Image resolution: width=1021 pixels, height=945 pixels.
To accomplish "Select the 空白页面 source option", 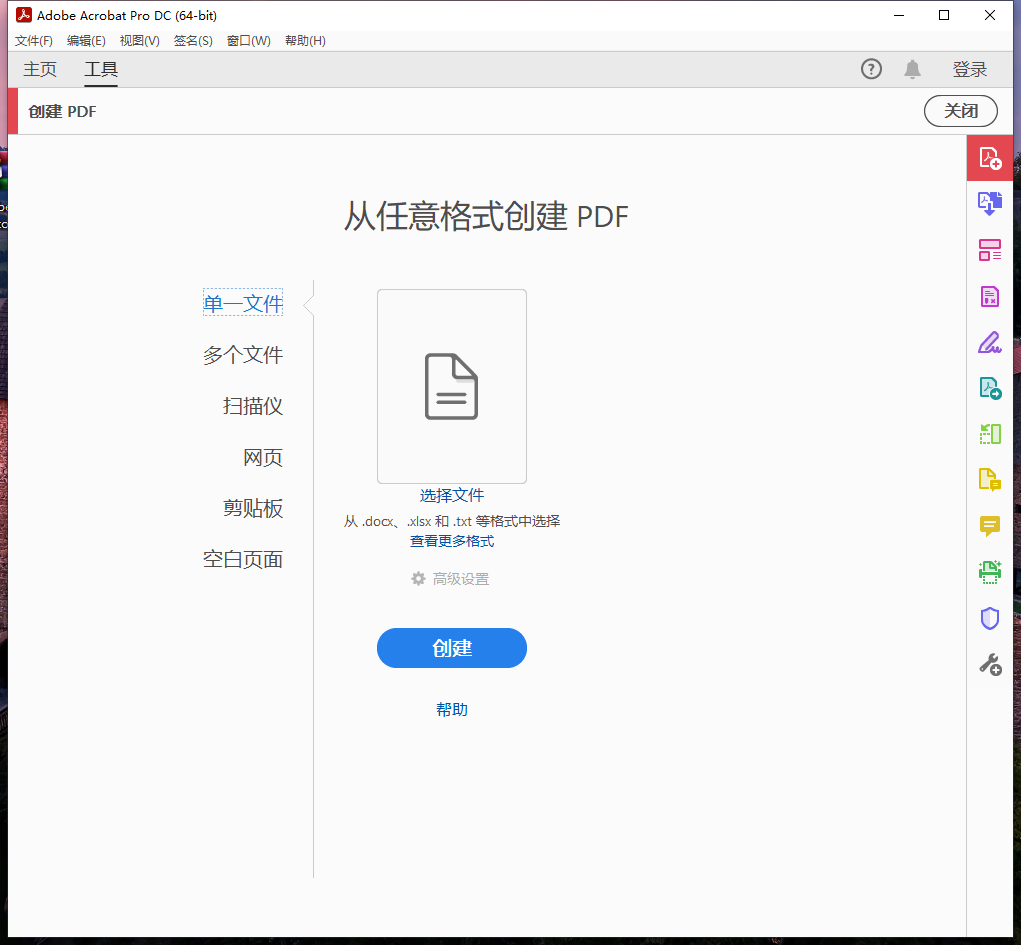I will click(x=242, y=558).
